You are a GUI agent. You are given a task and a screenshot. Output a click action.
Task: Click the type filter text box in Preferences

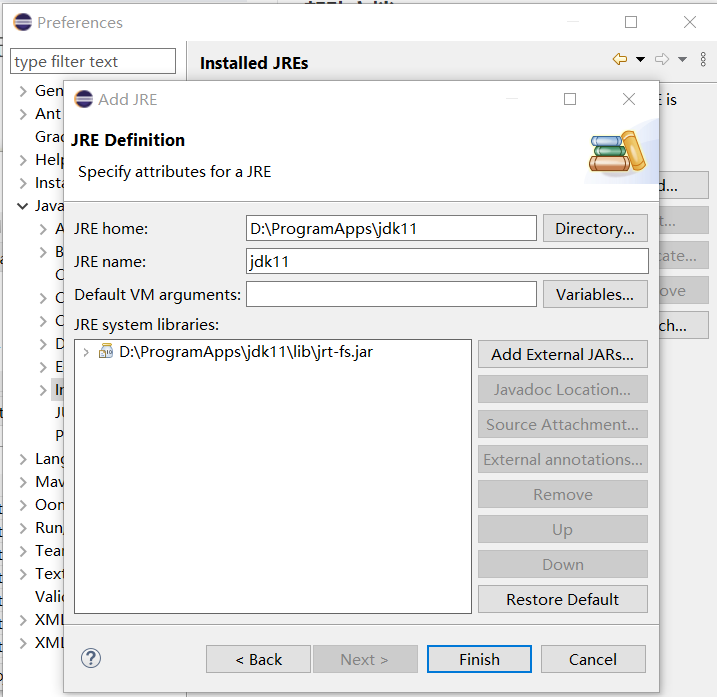click(x=93, y=61)
